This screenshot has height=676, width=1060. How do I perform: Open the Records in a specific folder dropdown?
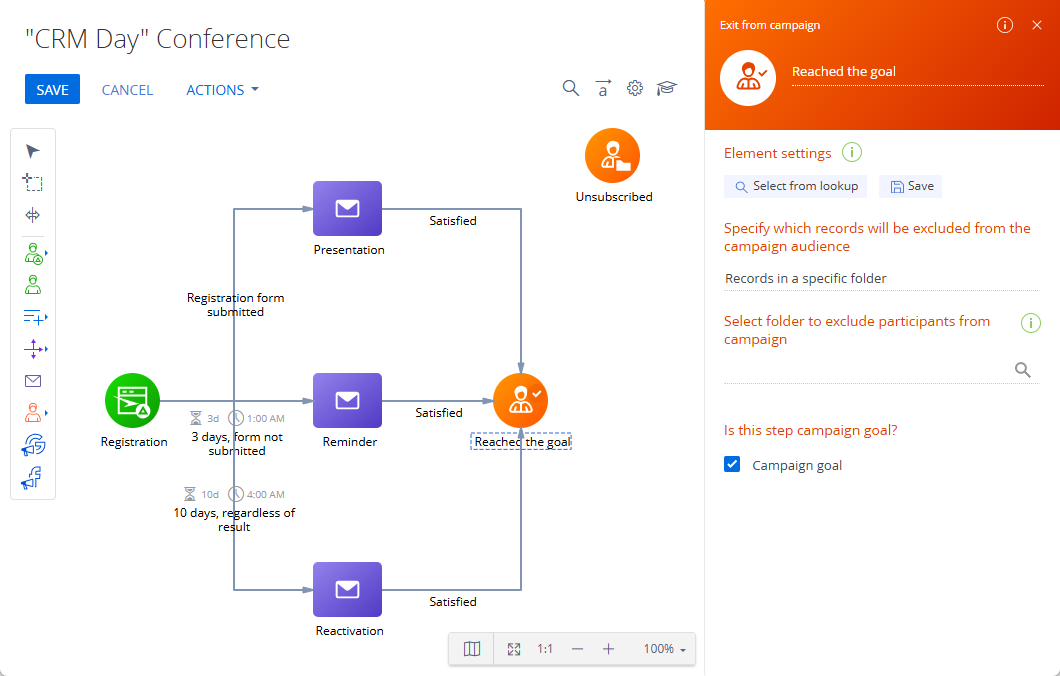(x=882, y=279)
